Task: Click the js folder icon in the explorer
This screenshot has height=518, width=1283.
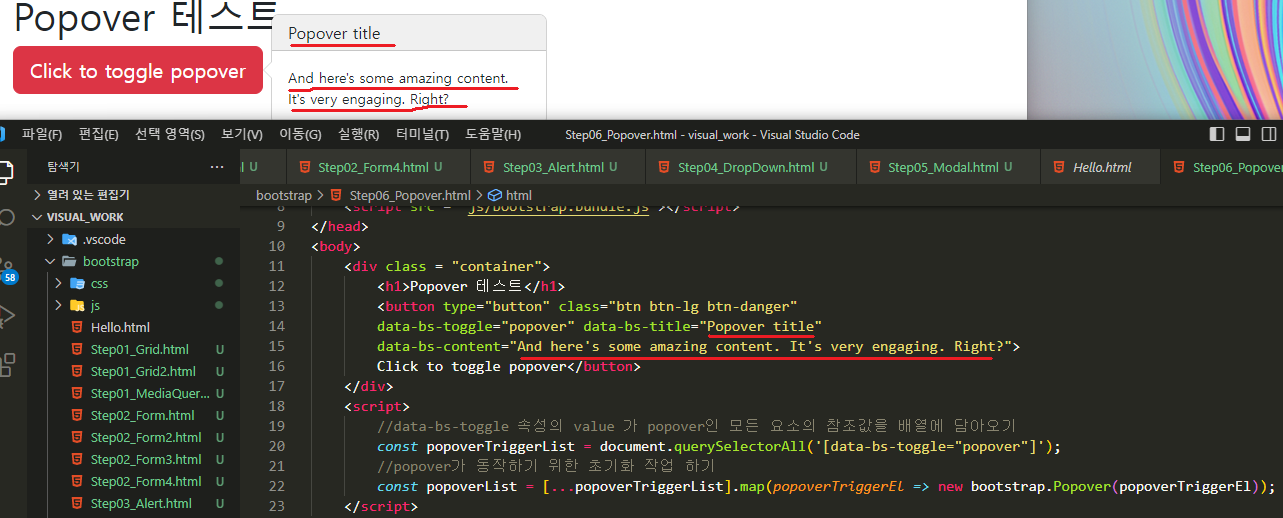Action: pyautogui.click(x=77, y=305)
